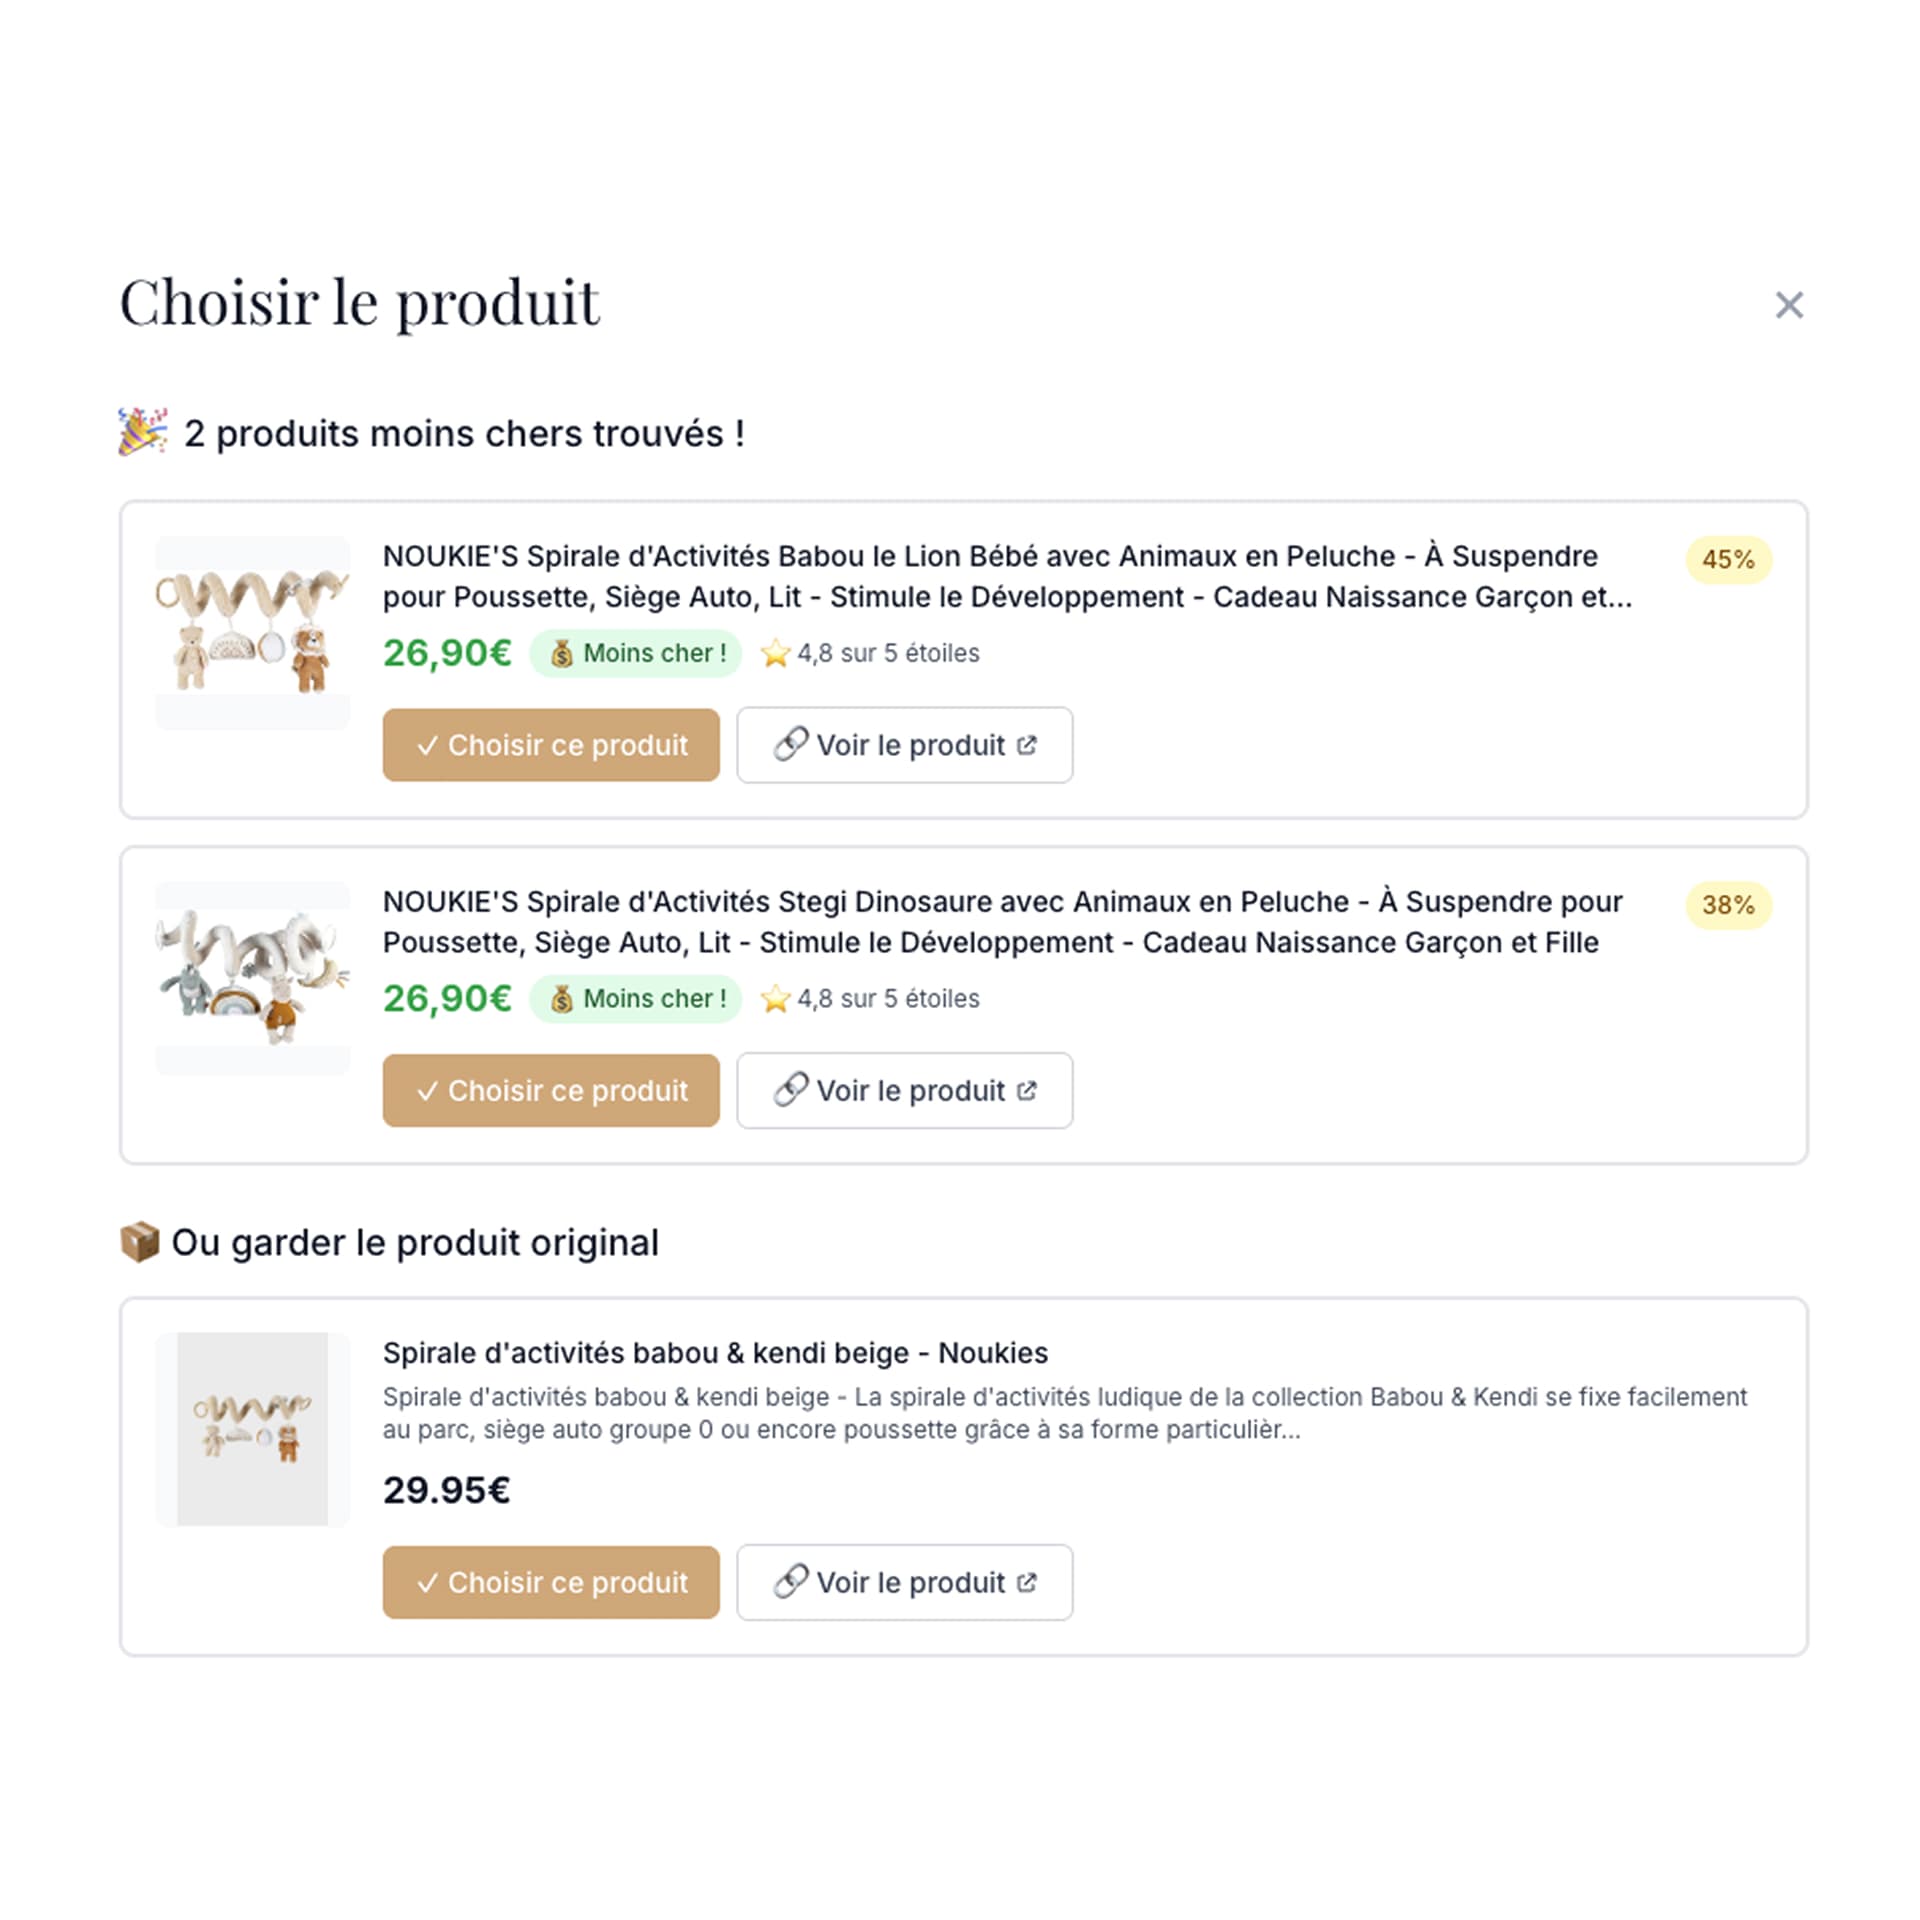Click the party popper icon in header

coord(143,432)
